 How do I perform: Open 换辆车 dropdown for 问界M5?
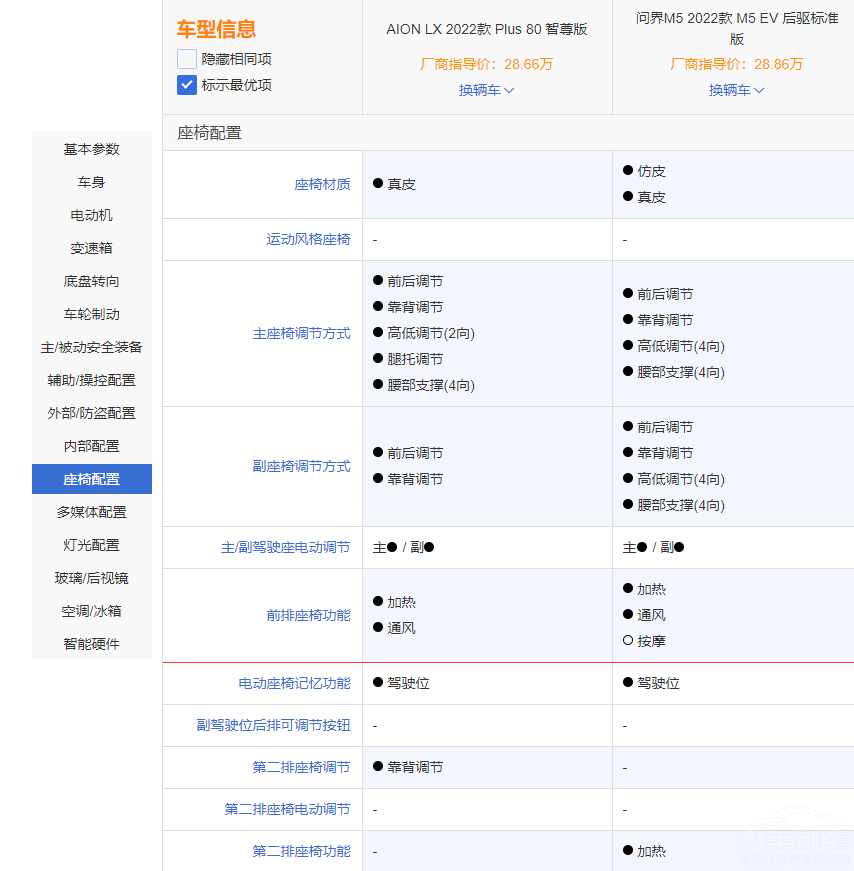736,90
